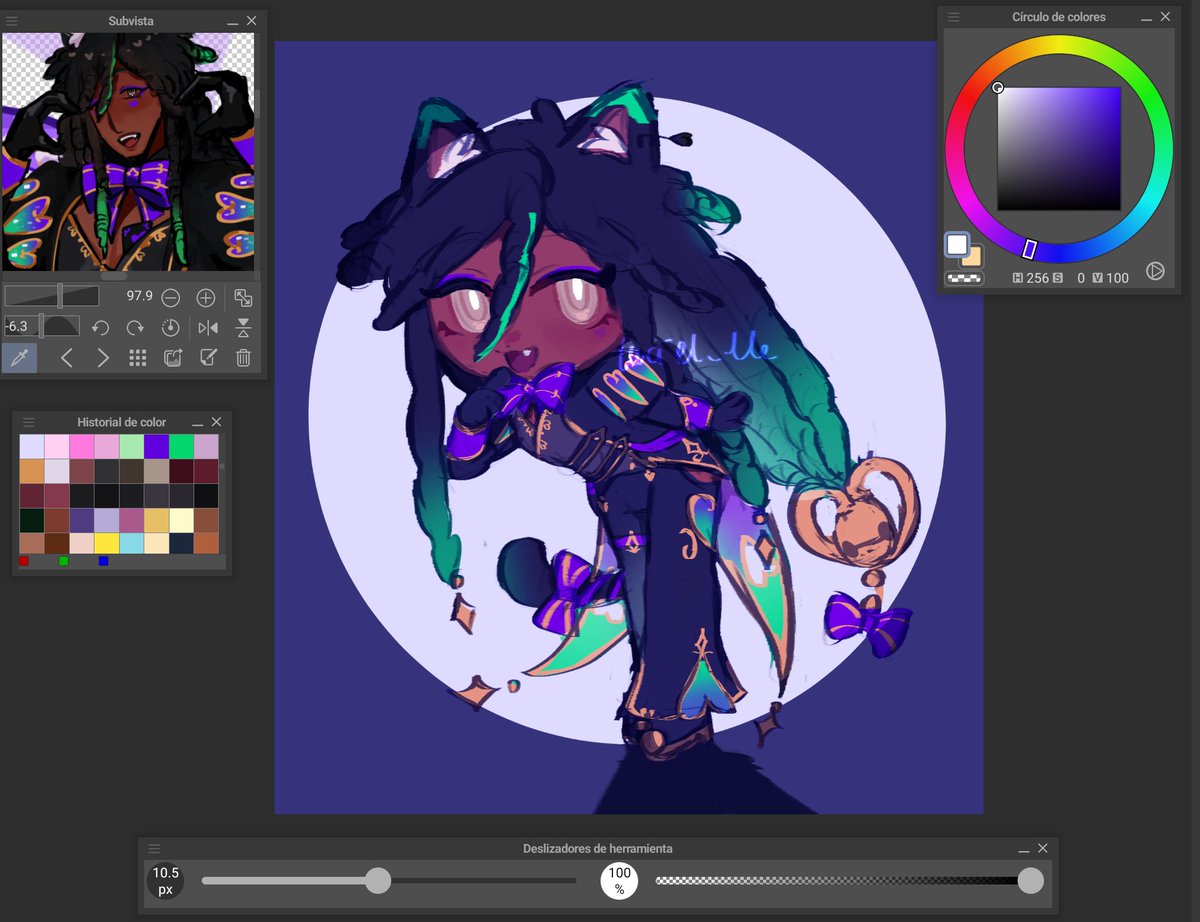The image size is (1200, 922).
Task: Open the Círculo de colores panel menu
Action: [x=954, y=17]
